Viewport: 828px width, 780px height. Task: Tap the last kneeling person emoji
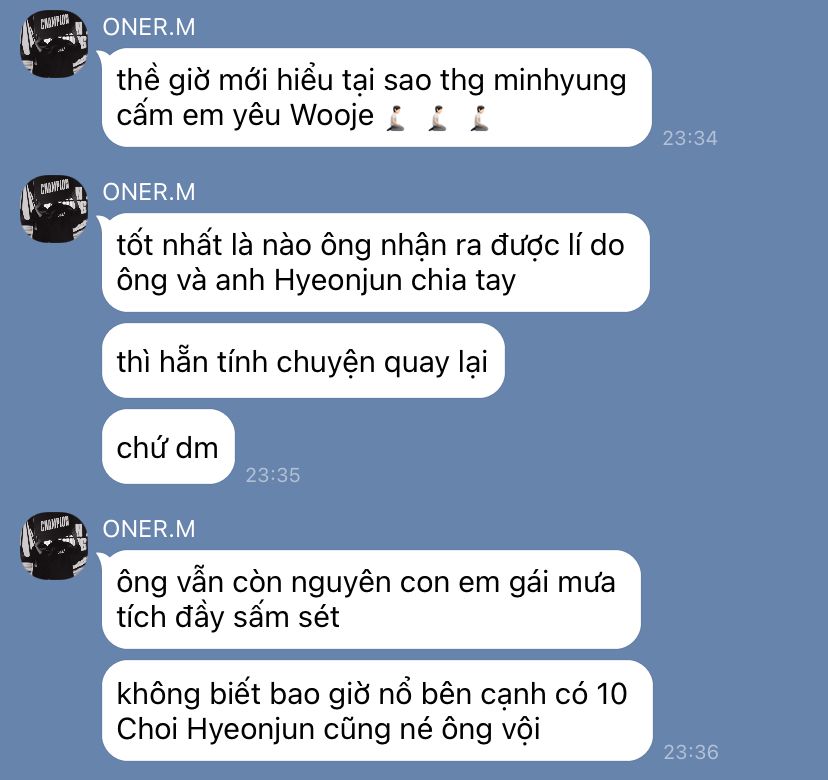pyautogui.click(x=480, y=118)
